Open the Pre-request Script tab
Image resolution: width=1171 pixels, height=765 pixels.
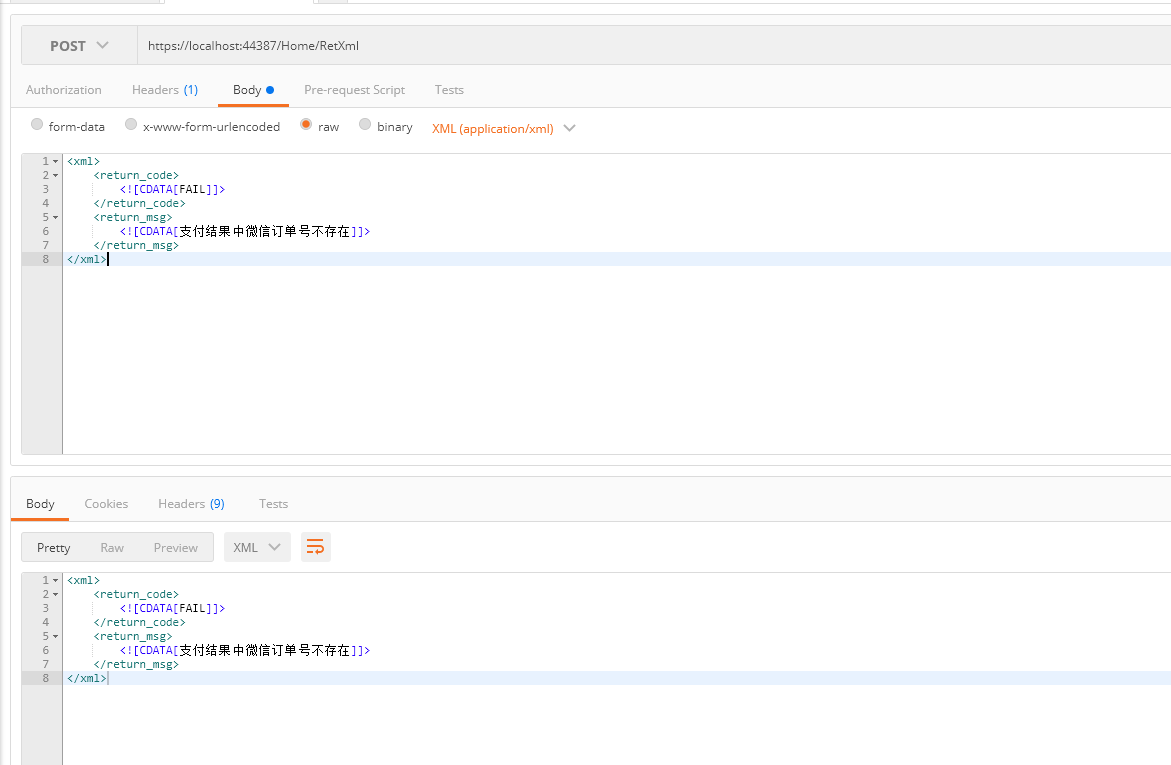354,90
